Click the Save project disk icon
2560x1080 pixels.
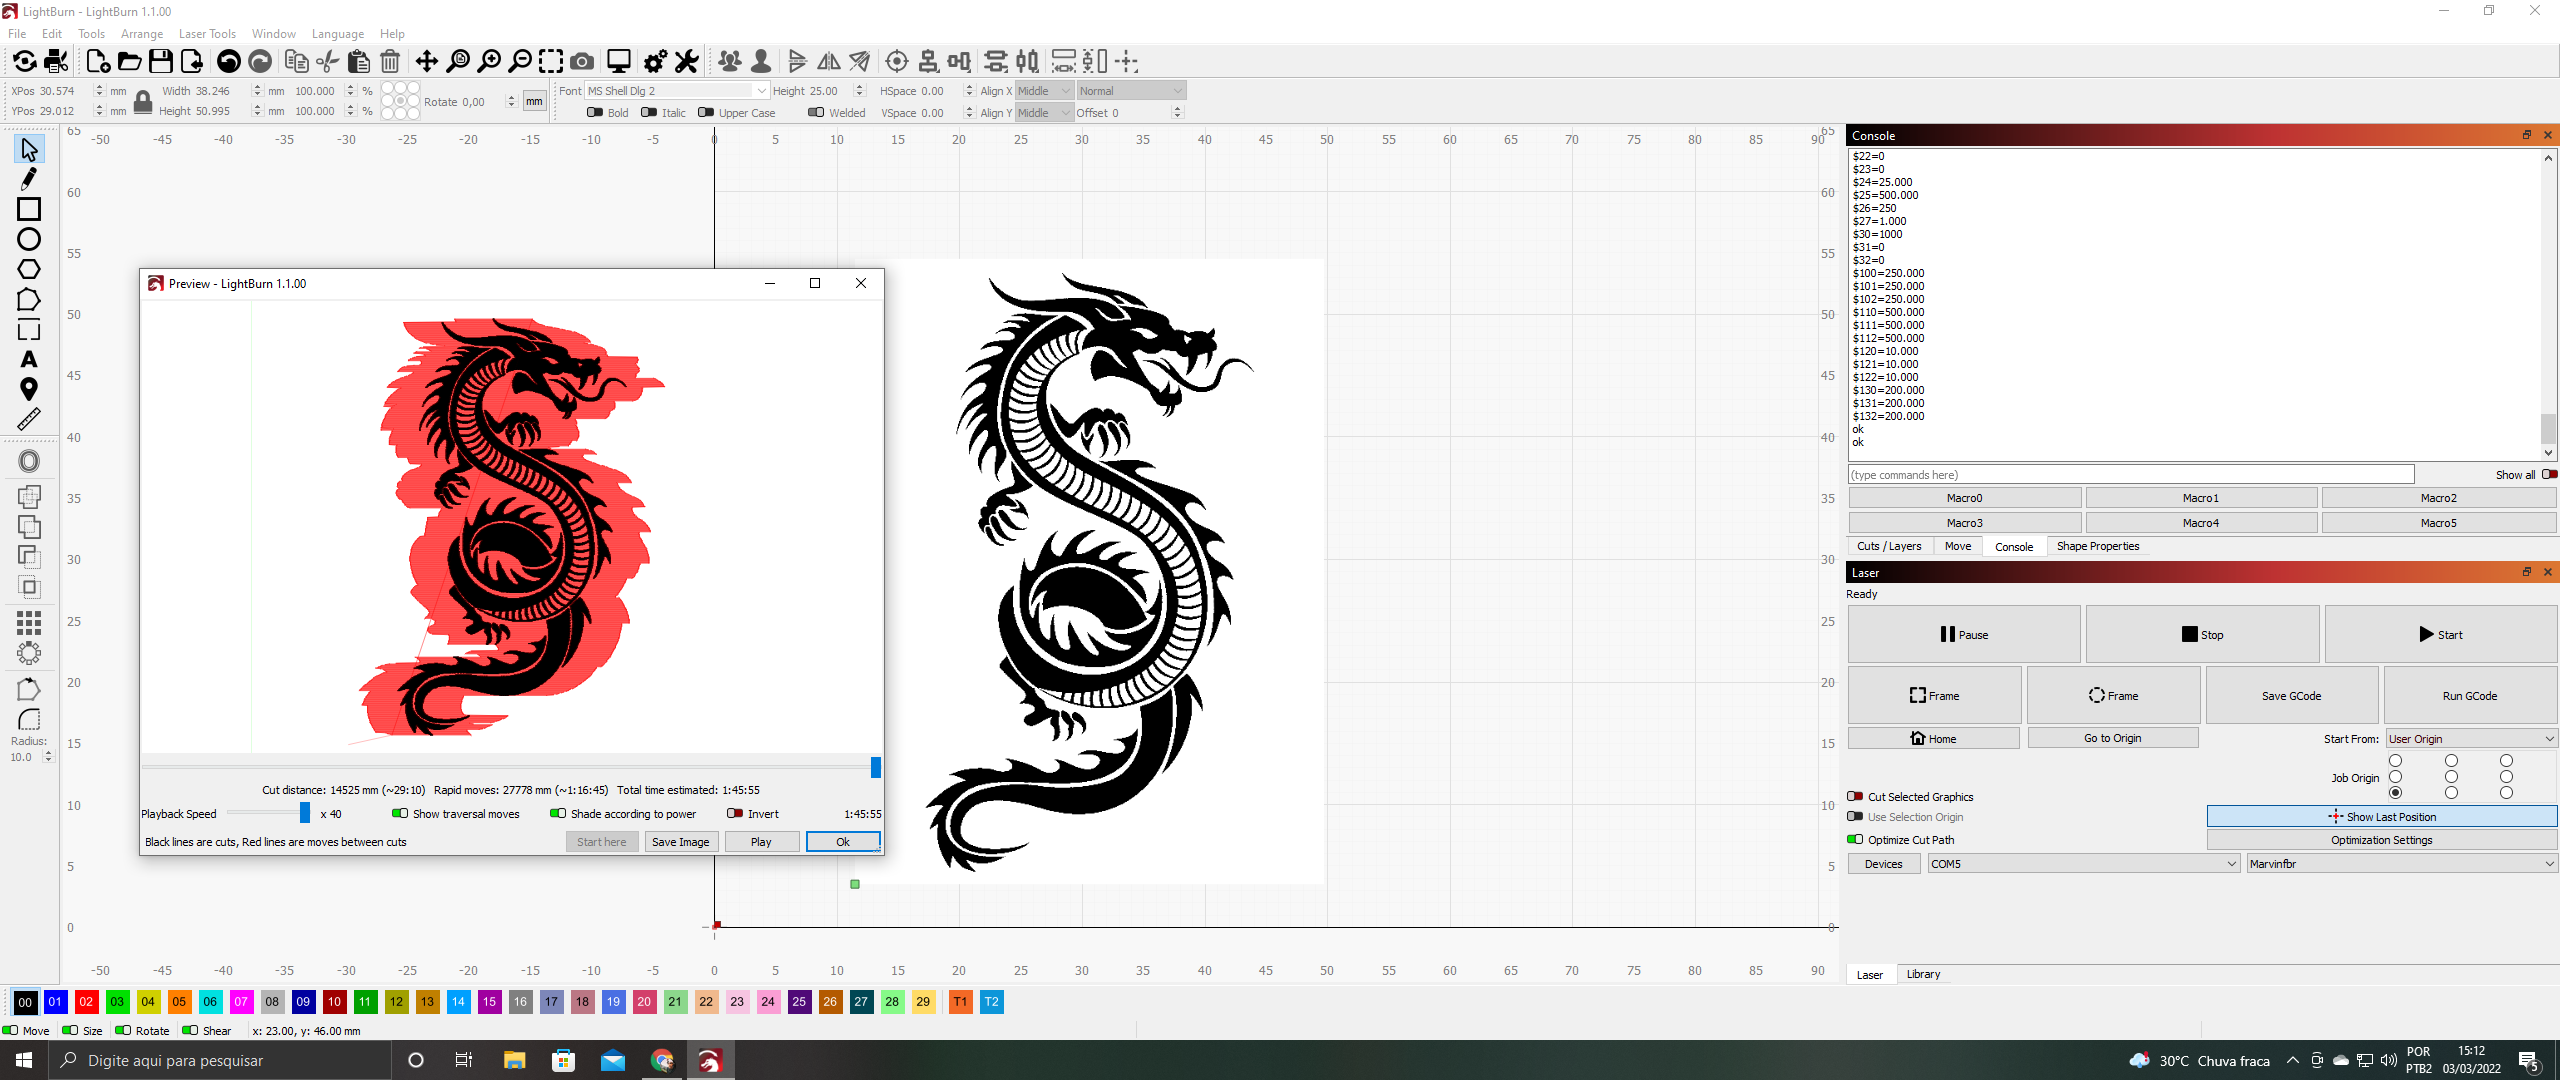click(160, 62)
